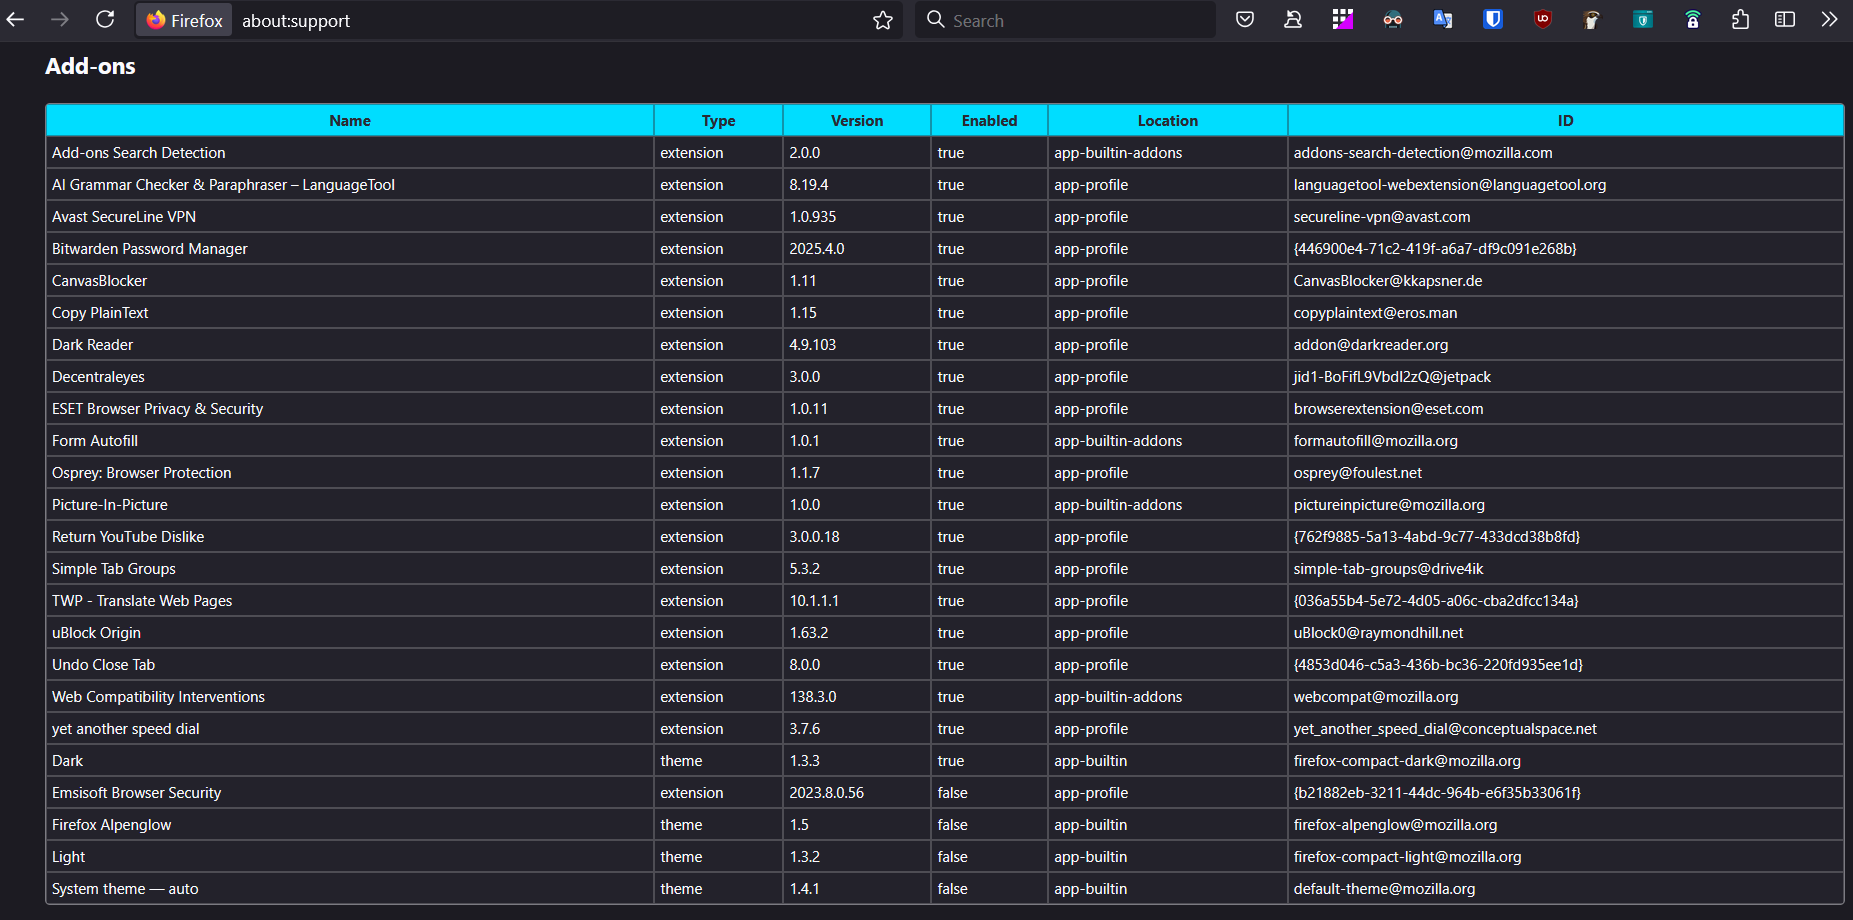Click the Add-ons section heading

point(90,66)
